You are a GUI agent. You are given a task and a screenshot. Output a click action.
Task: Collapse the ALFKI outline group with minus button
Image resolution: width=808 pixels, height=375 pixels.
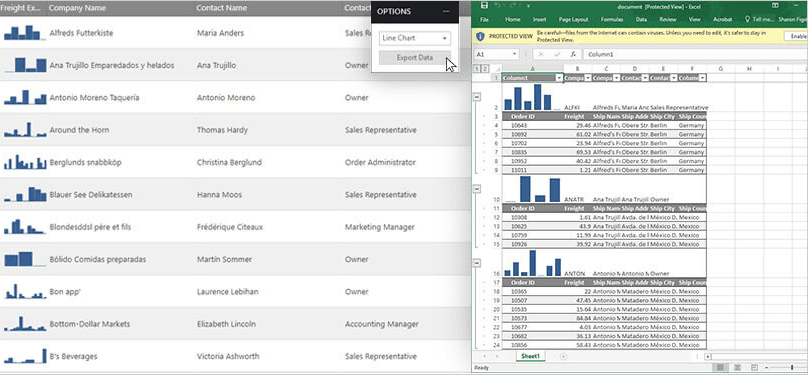click(x=477, y=97)
